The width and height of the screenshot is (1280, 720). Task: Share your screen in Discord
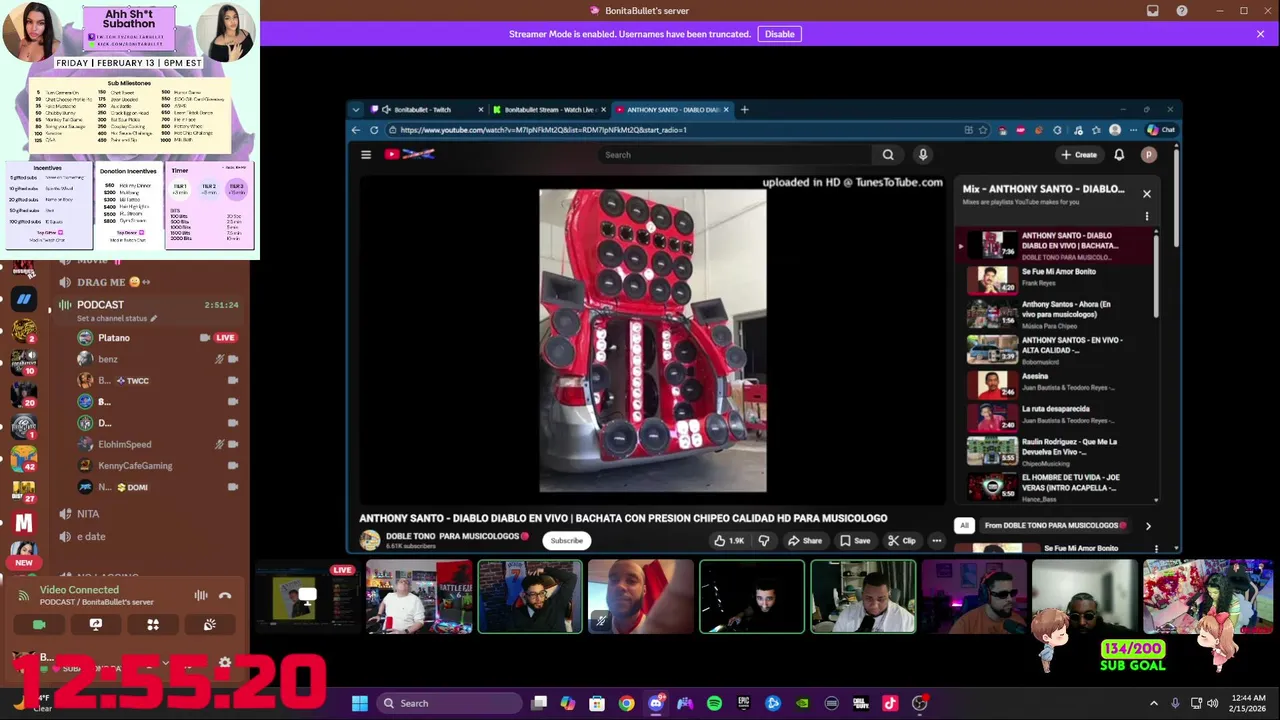(x=95, y=624)
